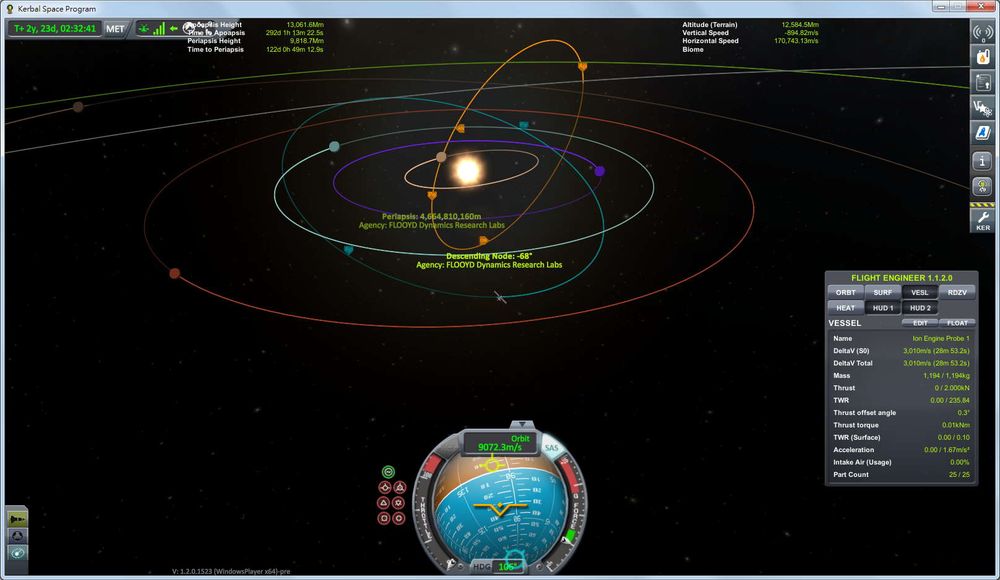1000x580 pixels.
Task: Select the map mode icon
Action: click(17, 553)
